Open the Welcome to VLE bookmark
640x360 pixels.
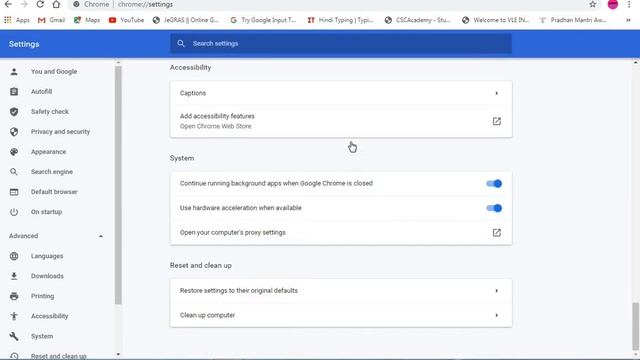click(x=495, y=20)
